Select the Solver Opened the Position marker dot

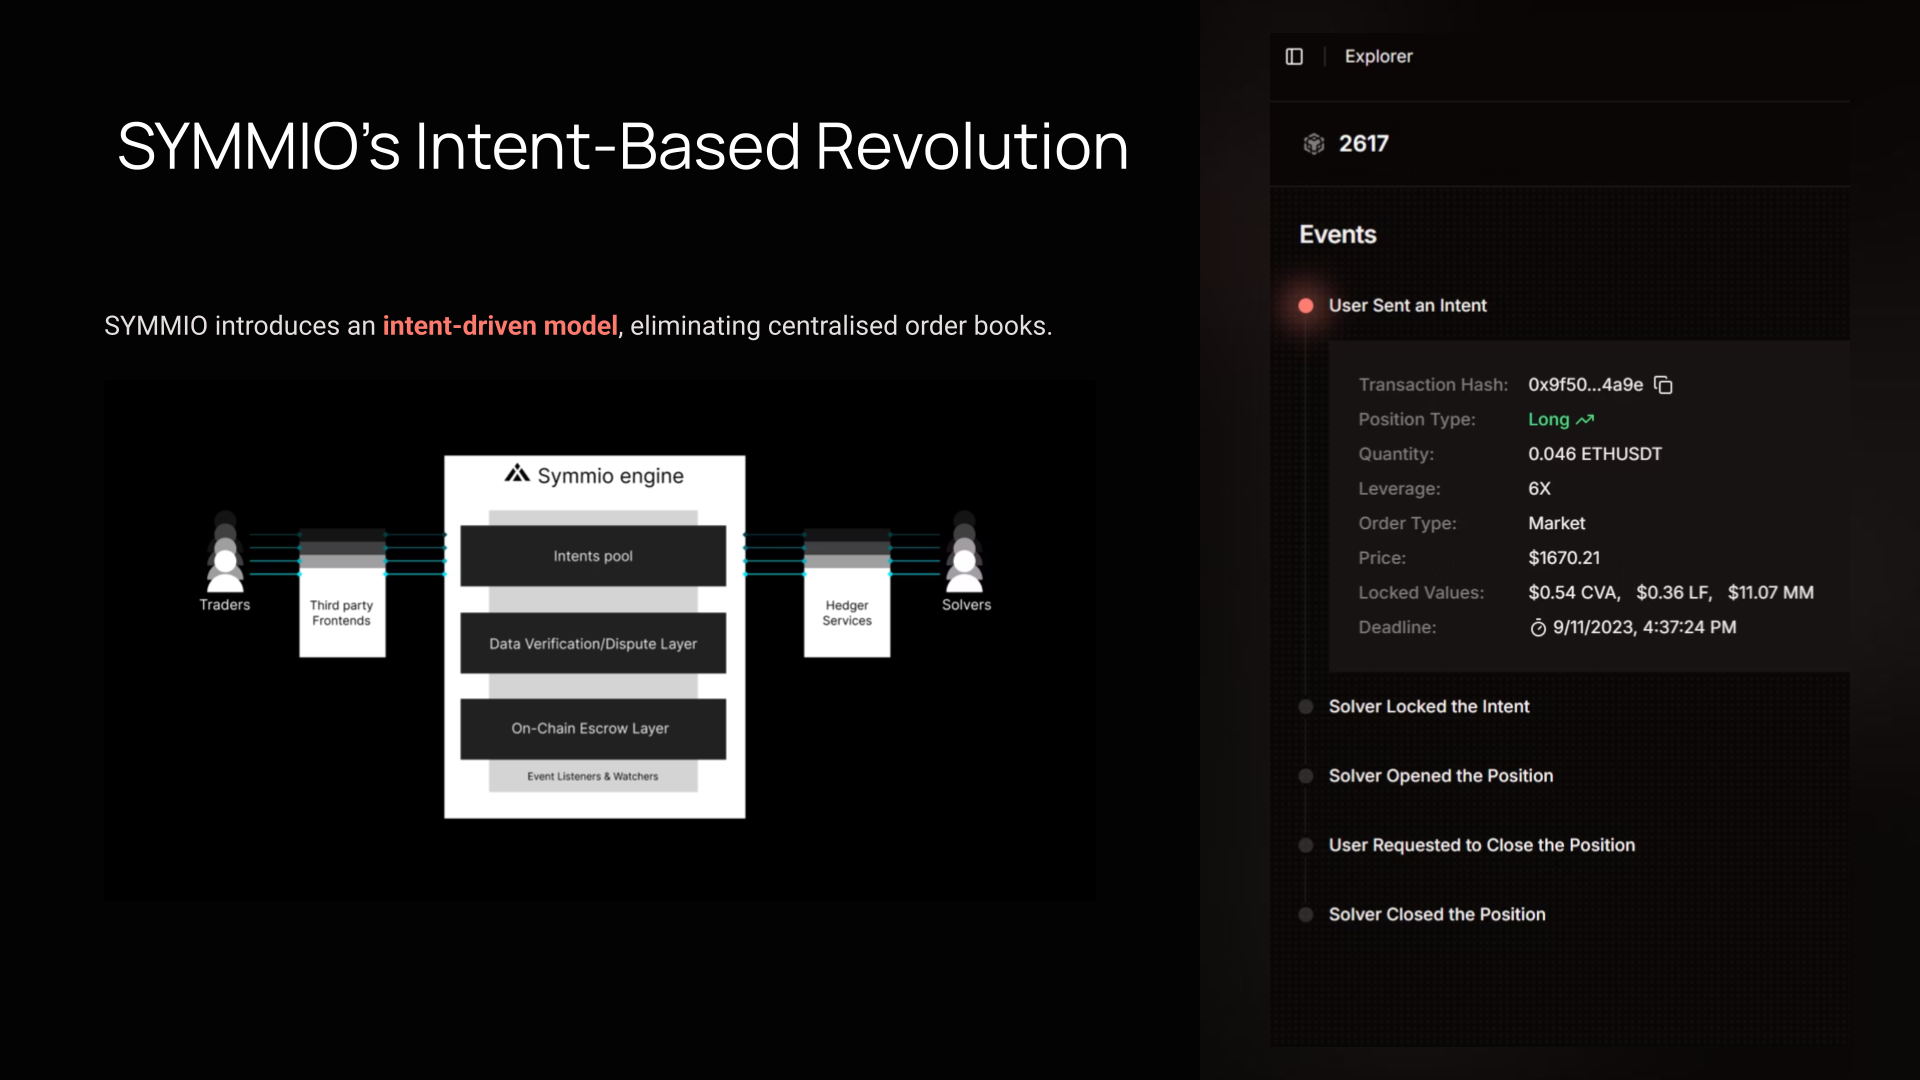[1306, 776]
